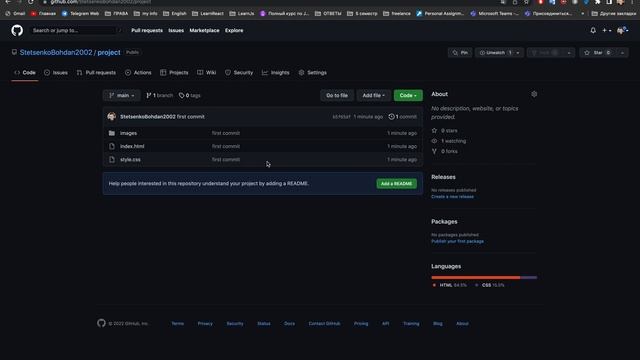Open the Telegram Web bookmark
Screen dimensions: 640x360
pos(80,13)
